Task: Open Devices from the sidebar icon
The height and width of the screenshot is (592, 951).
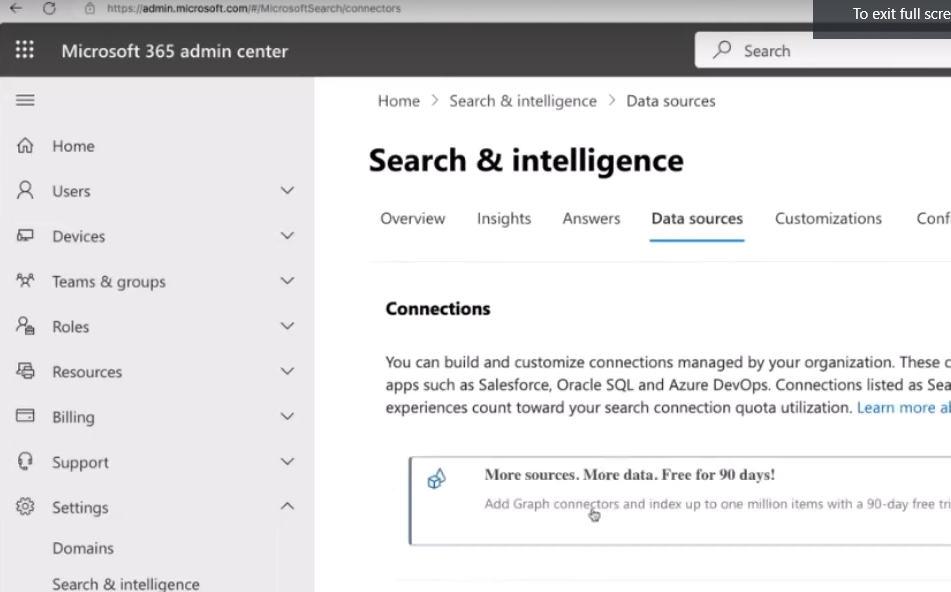Action: (x=23, y=236)
